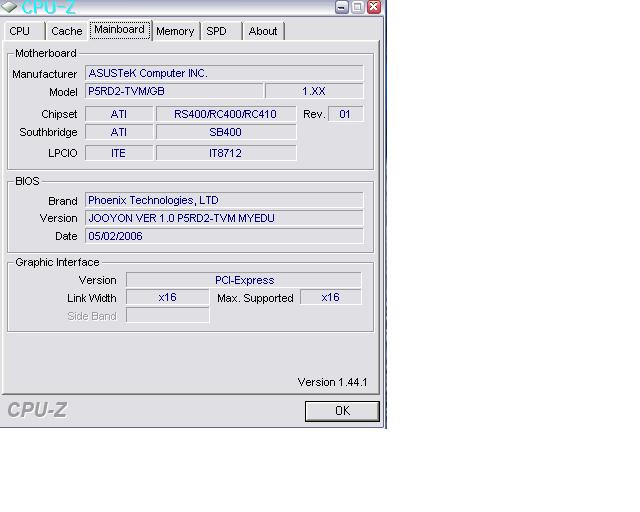The width and height of the screenshot is (640, 512).
Task: Click the maximize button in the title bar
Action: pyautogui.click(x=358, y=7)
